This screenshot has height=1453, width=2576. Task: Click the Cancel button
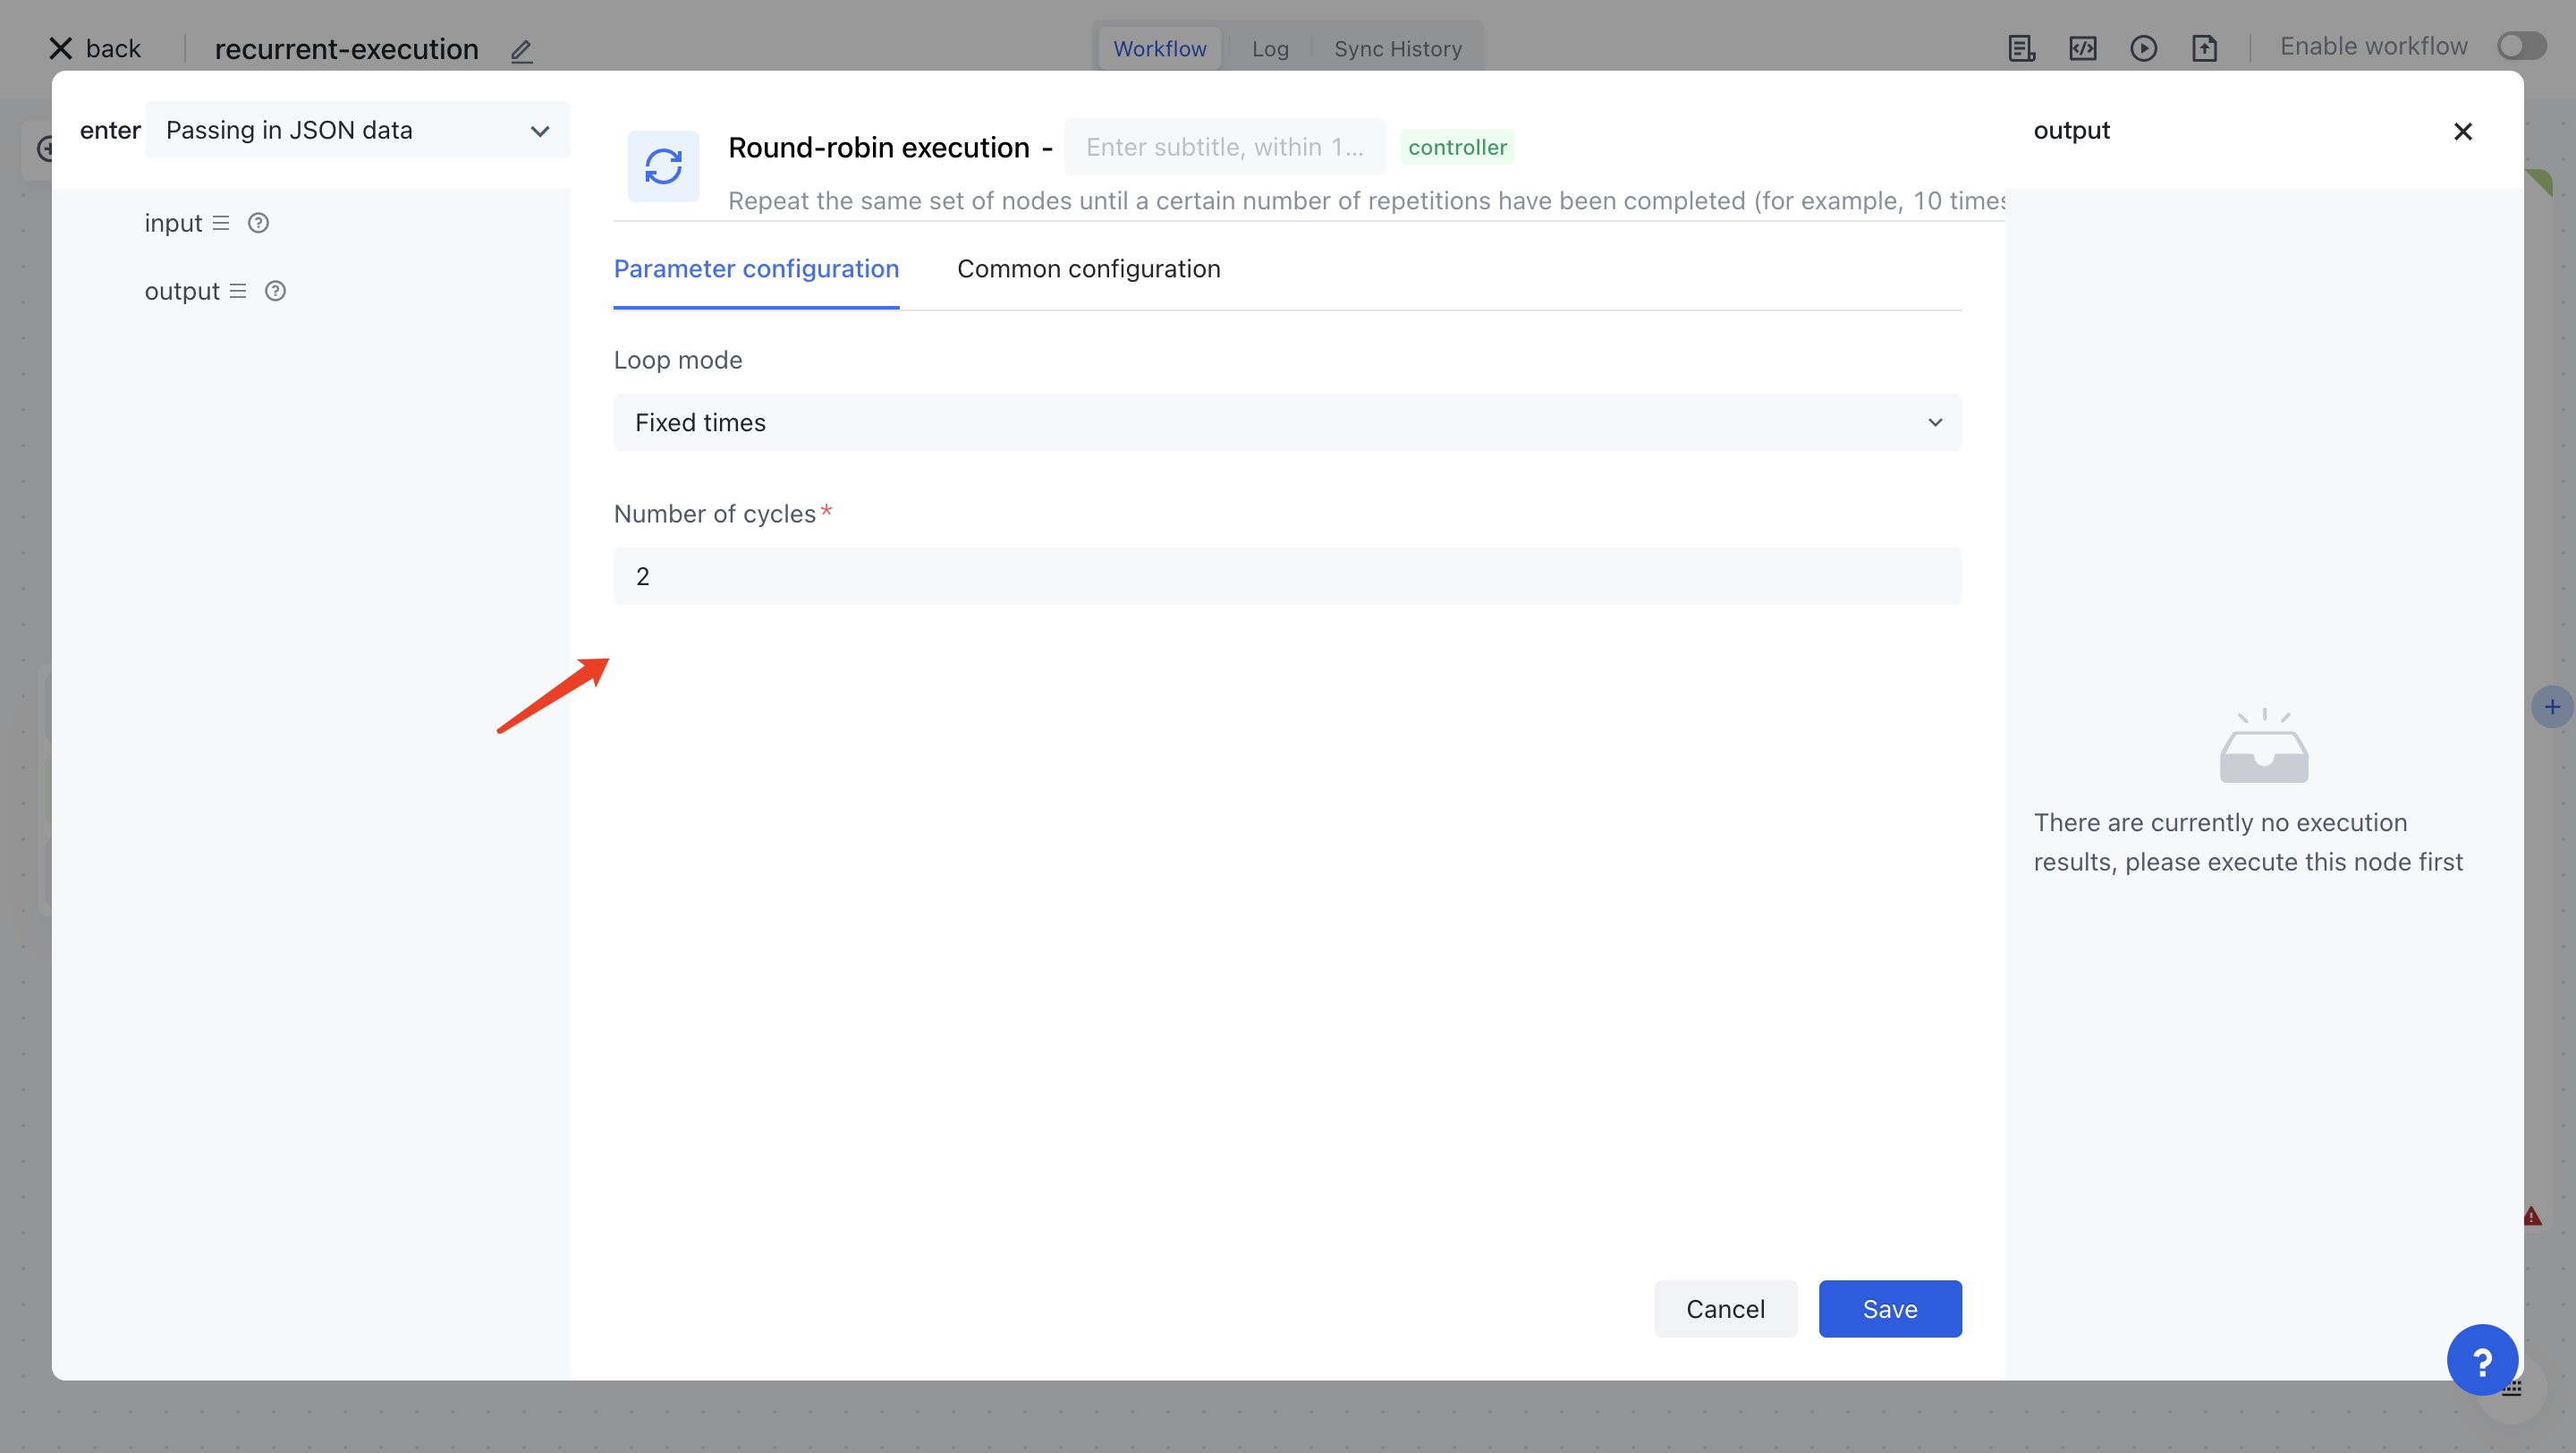point(1725,1309)
